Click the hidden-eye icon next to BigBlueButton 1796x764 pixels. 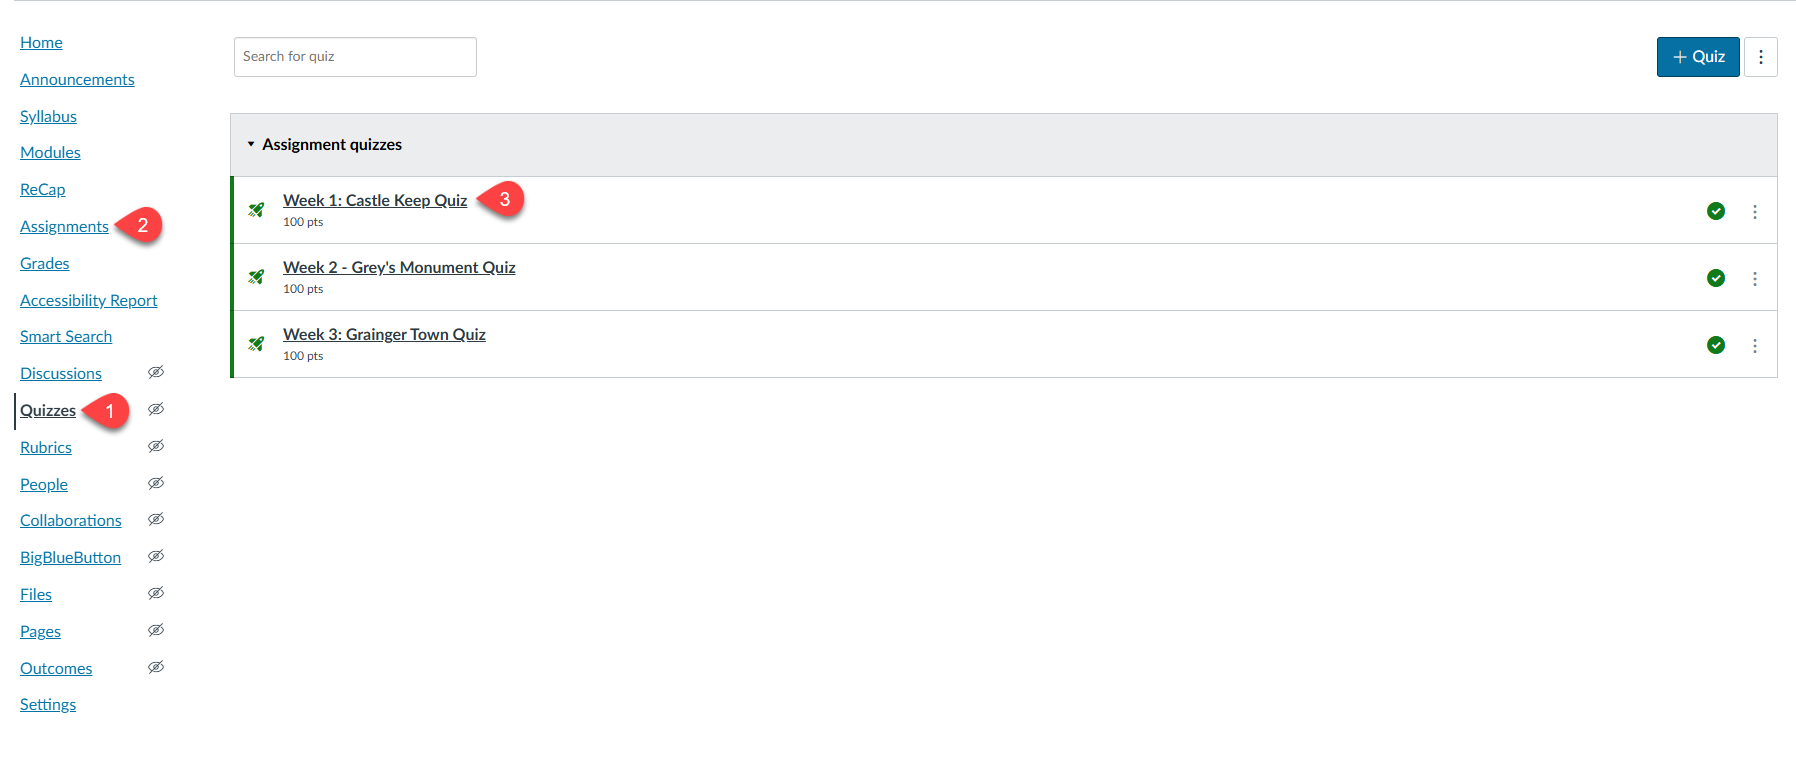click(x=156, y=556)
